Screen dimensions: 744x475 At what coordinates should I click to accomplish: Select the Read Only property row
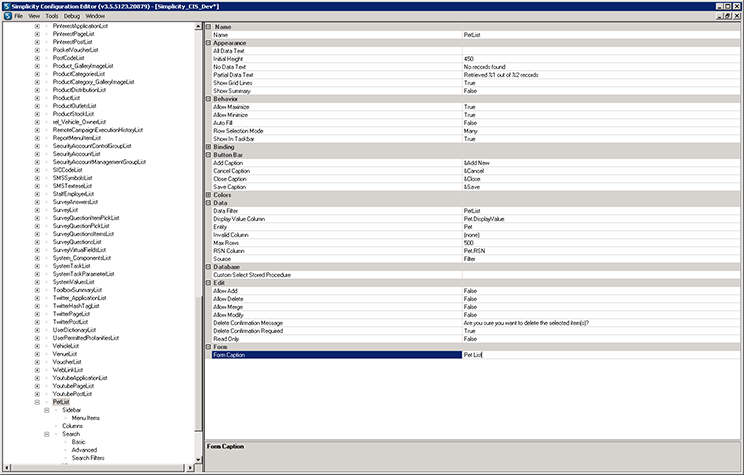point(476,339)
